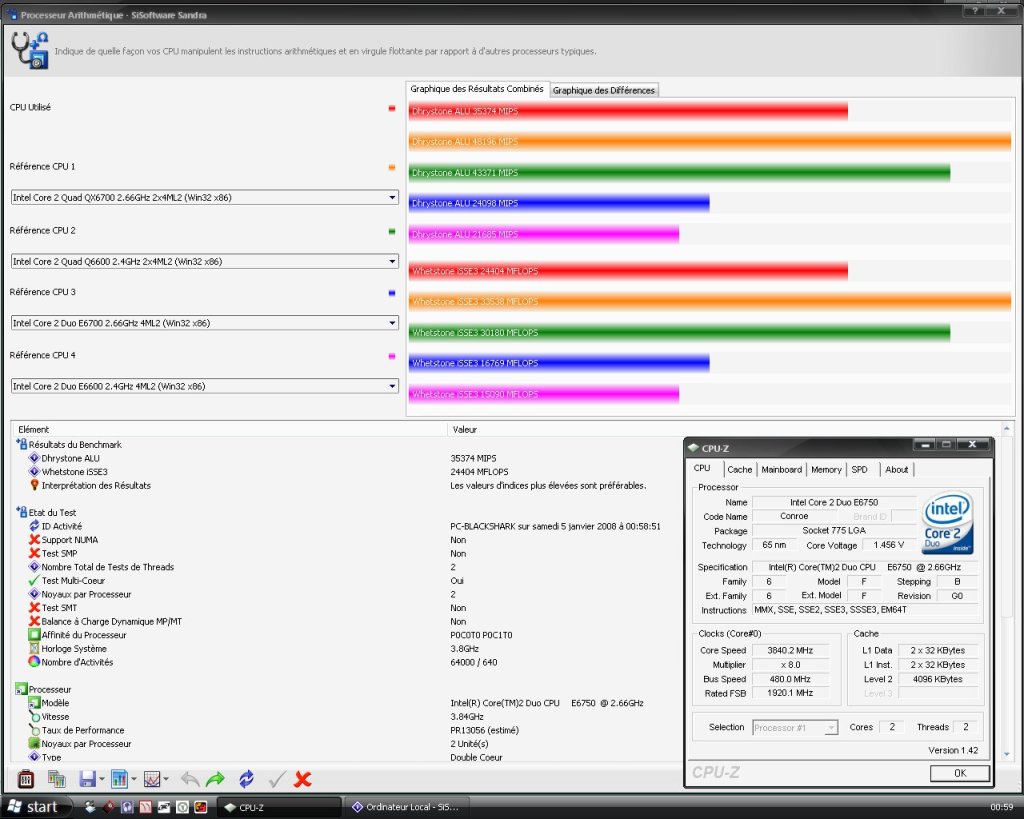
Task: Click the green forward arrow icon
Action: [215, 779]
